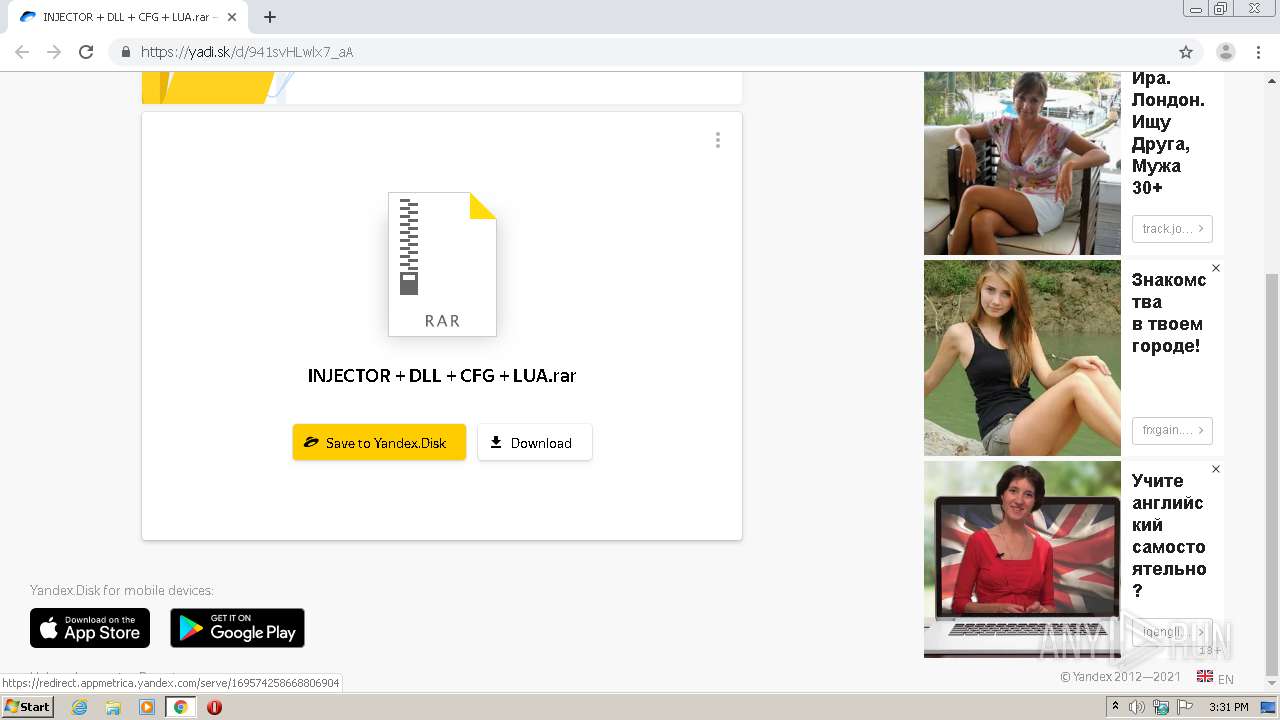Click '© Yandex 2012—2021' footer text
This screenshot has height=720, width=1280.
pos(1120,677)
